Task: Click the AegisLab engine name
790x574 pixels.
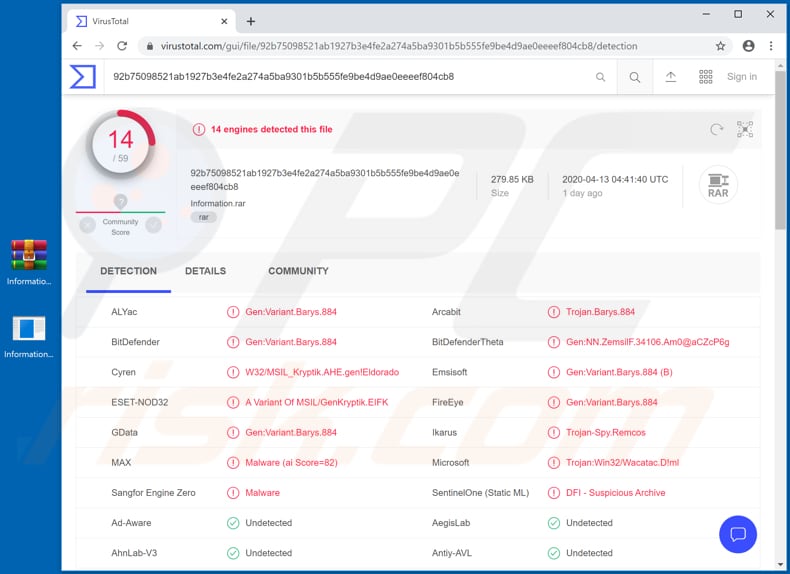Action: pos(450,523)
